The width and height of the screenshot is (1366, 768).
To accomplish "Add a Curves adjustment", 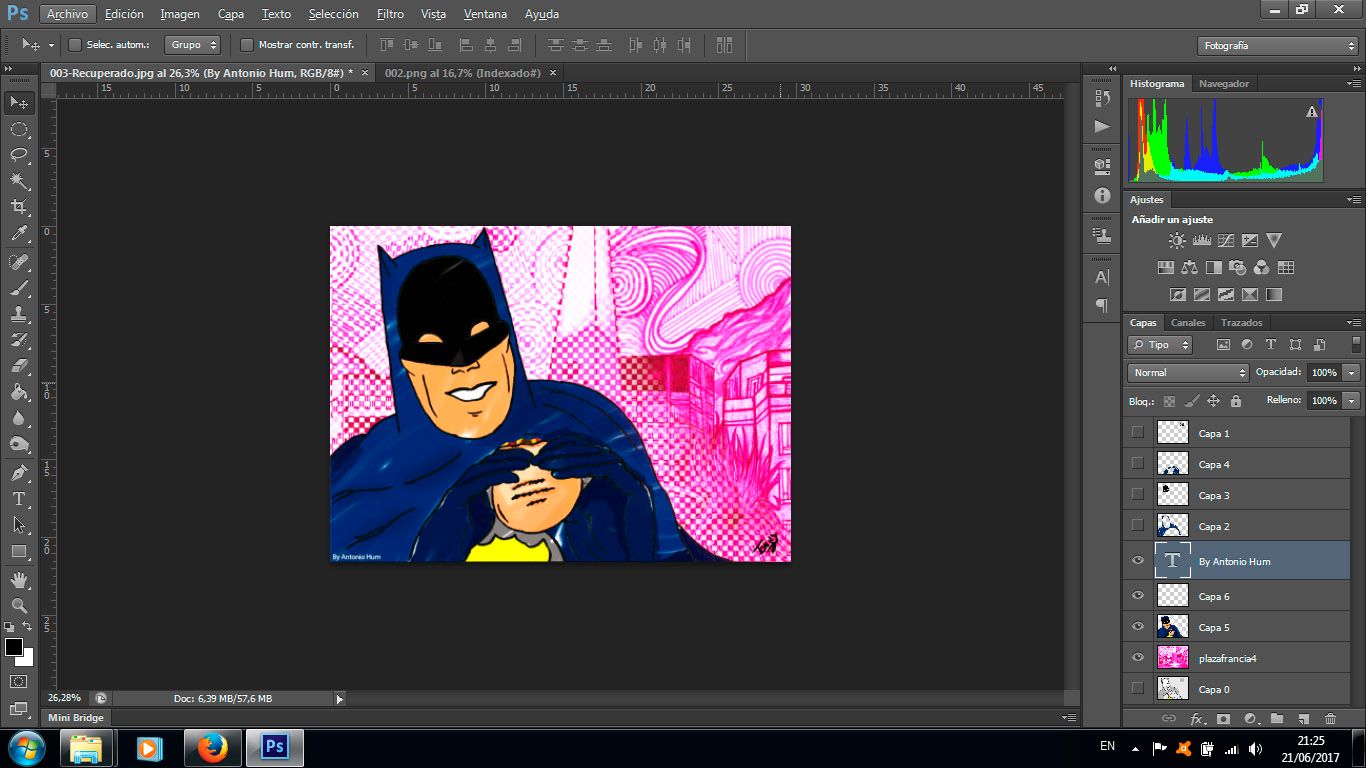I will [1226, 241].
